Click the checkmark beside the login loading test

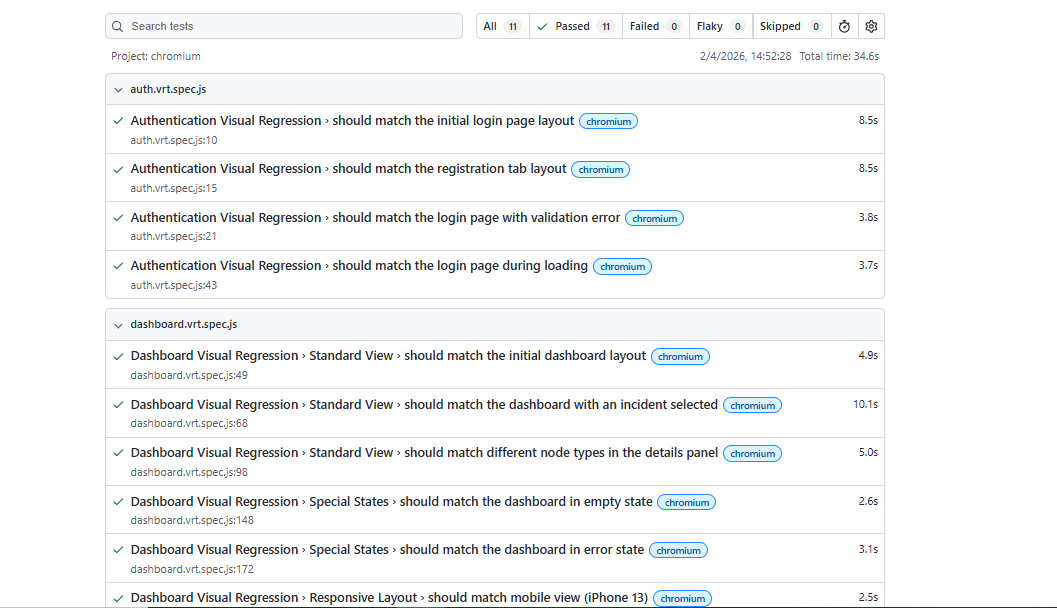(x=118, y=265)
